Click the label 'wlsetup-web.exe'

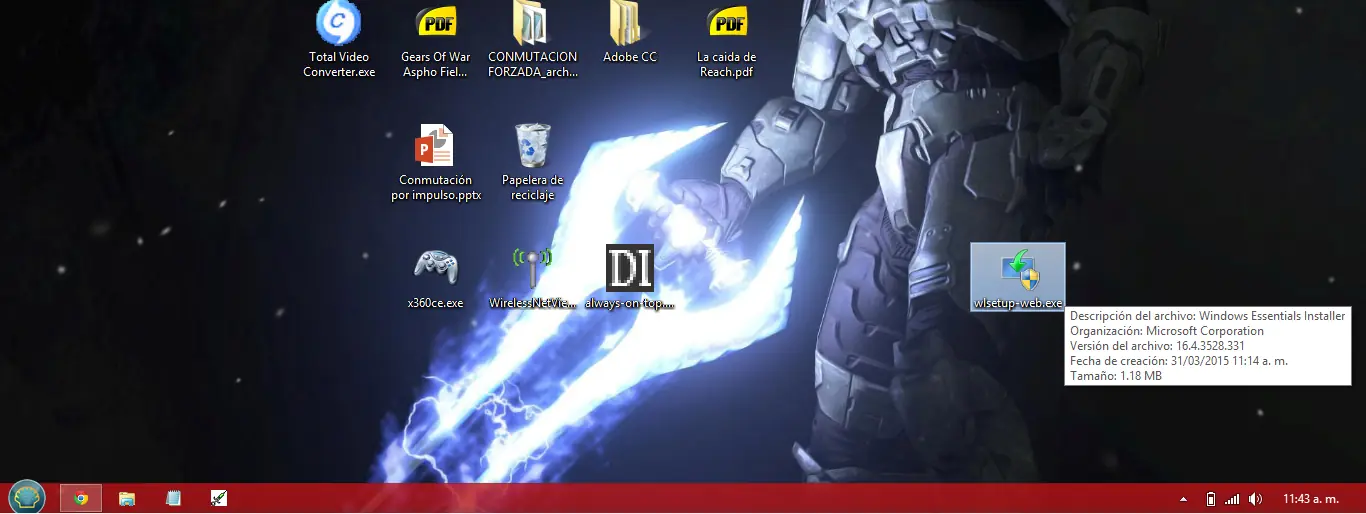tap(1018, 303)
